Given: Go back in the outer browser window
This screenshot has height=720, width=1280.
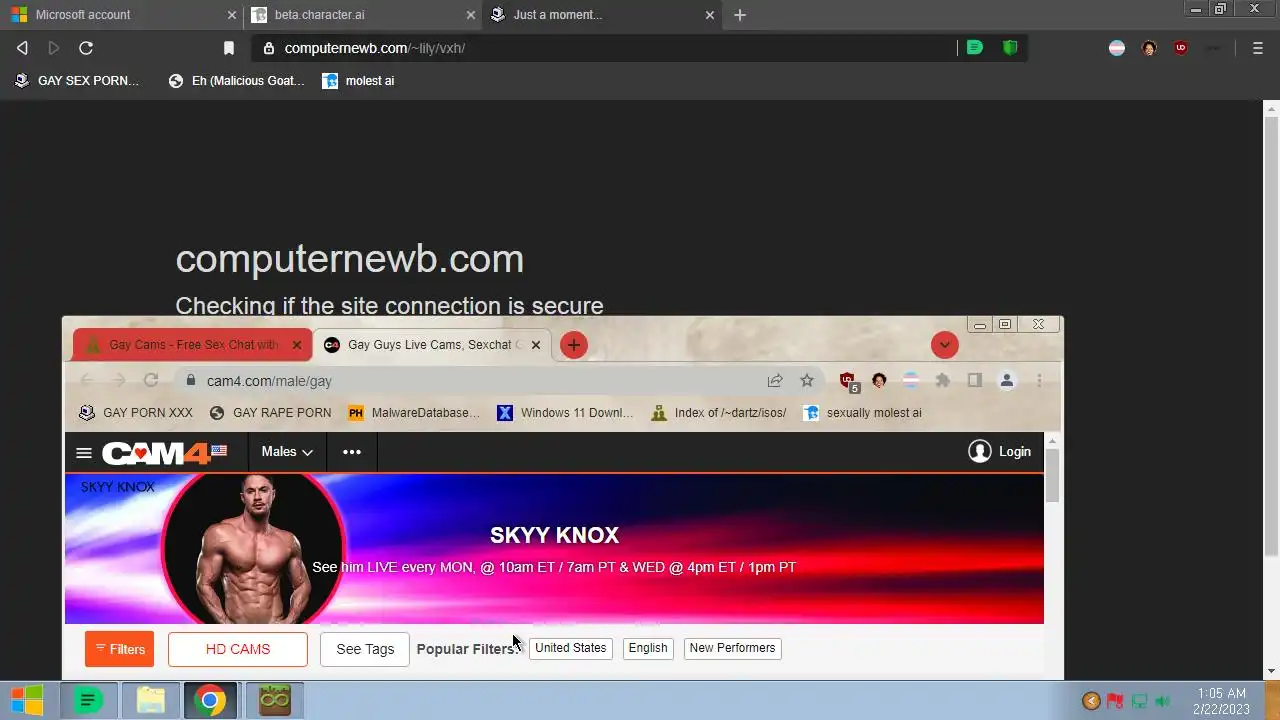Looking at the screenshot, I should (x=22, y=48).
